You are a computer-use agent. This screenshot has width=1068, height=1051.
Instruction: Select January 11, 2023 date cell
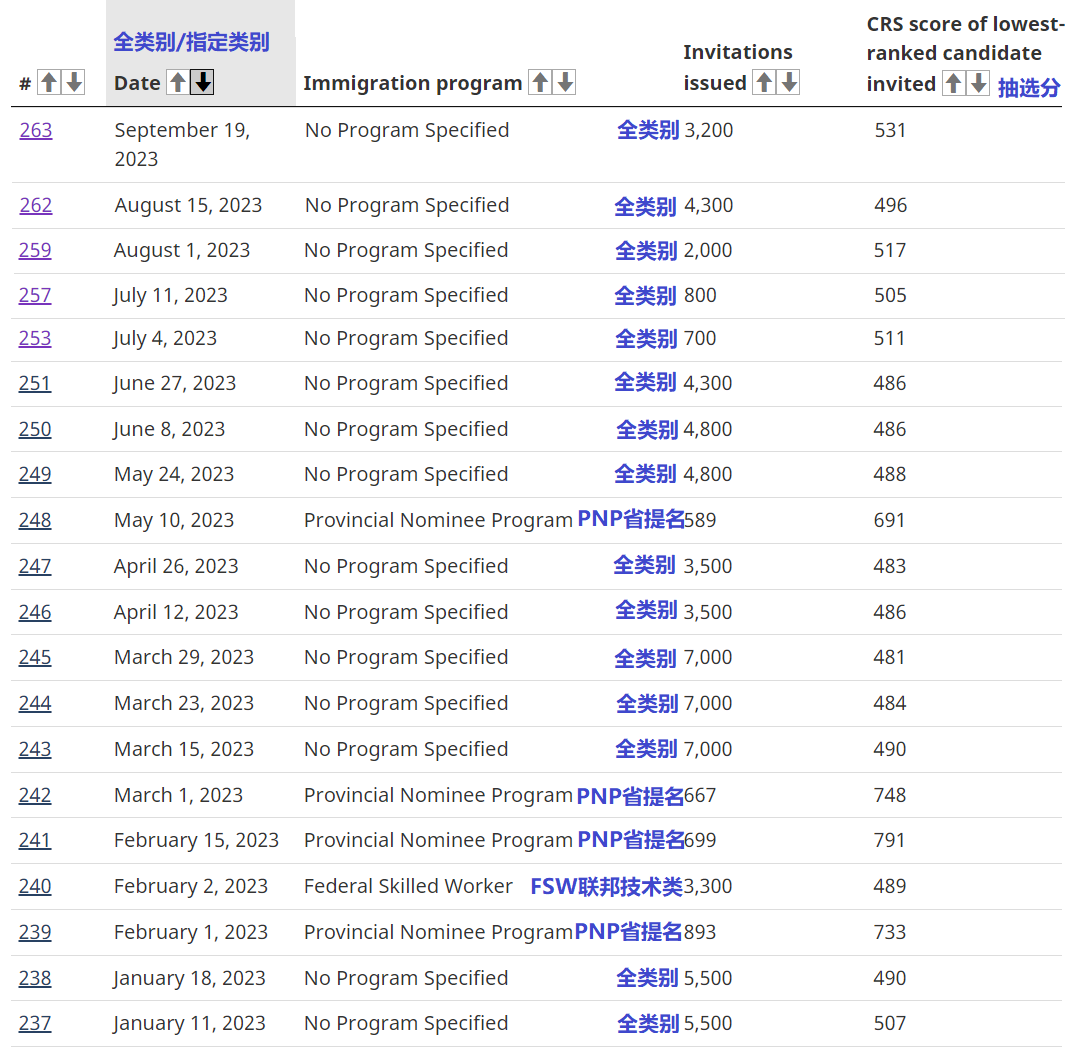[x=189, y=1023]
